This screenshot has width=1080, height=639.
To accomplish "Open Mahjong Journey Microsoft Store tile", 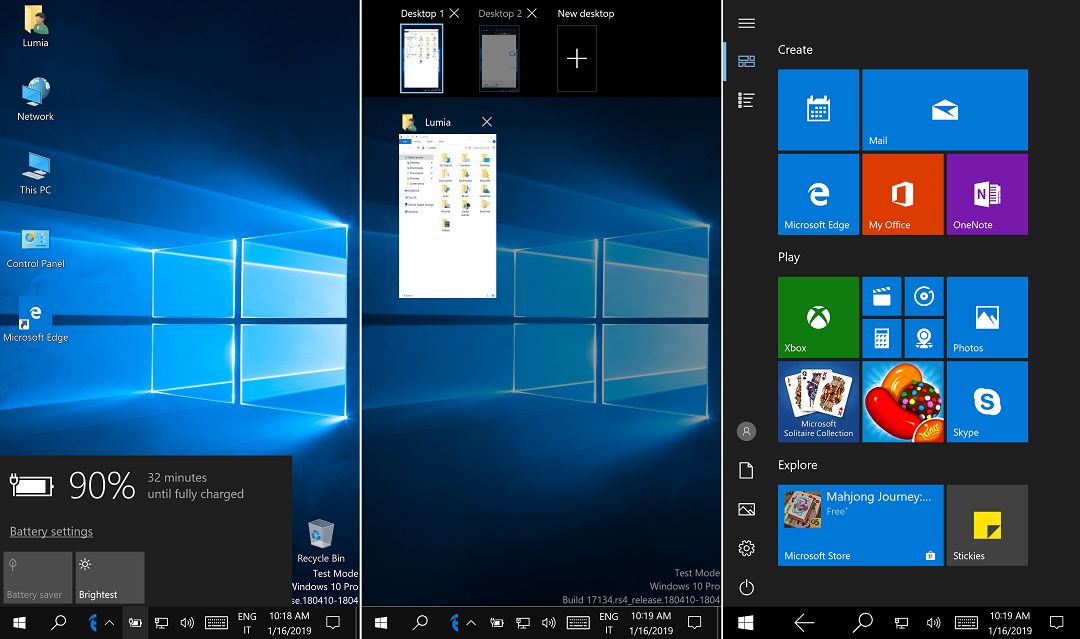I will (x=860, y=525).
